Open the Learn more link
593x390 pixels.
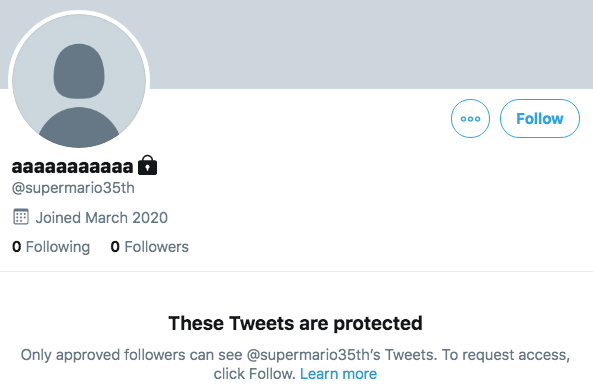tap(338, 374)
